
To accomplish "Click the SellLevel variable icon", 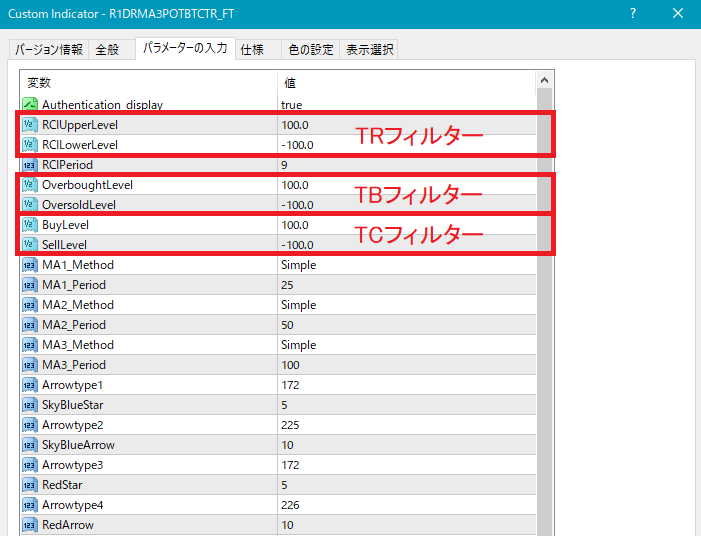I will pyautogui.click(x=30, y=245).
